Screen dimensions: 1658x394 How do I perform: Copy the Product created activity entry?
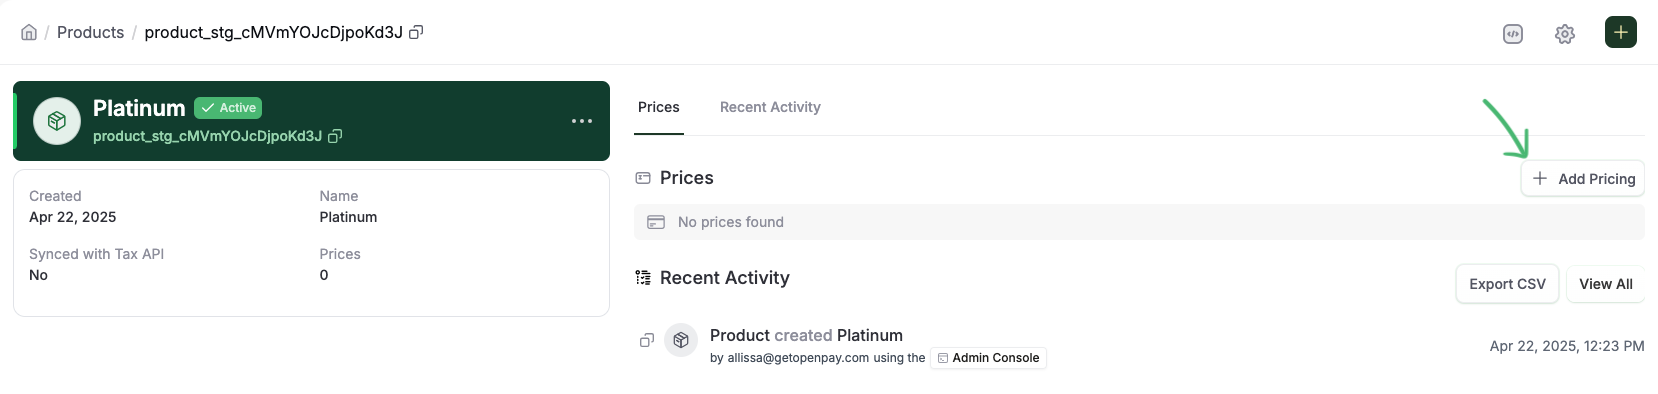(647, 340)
